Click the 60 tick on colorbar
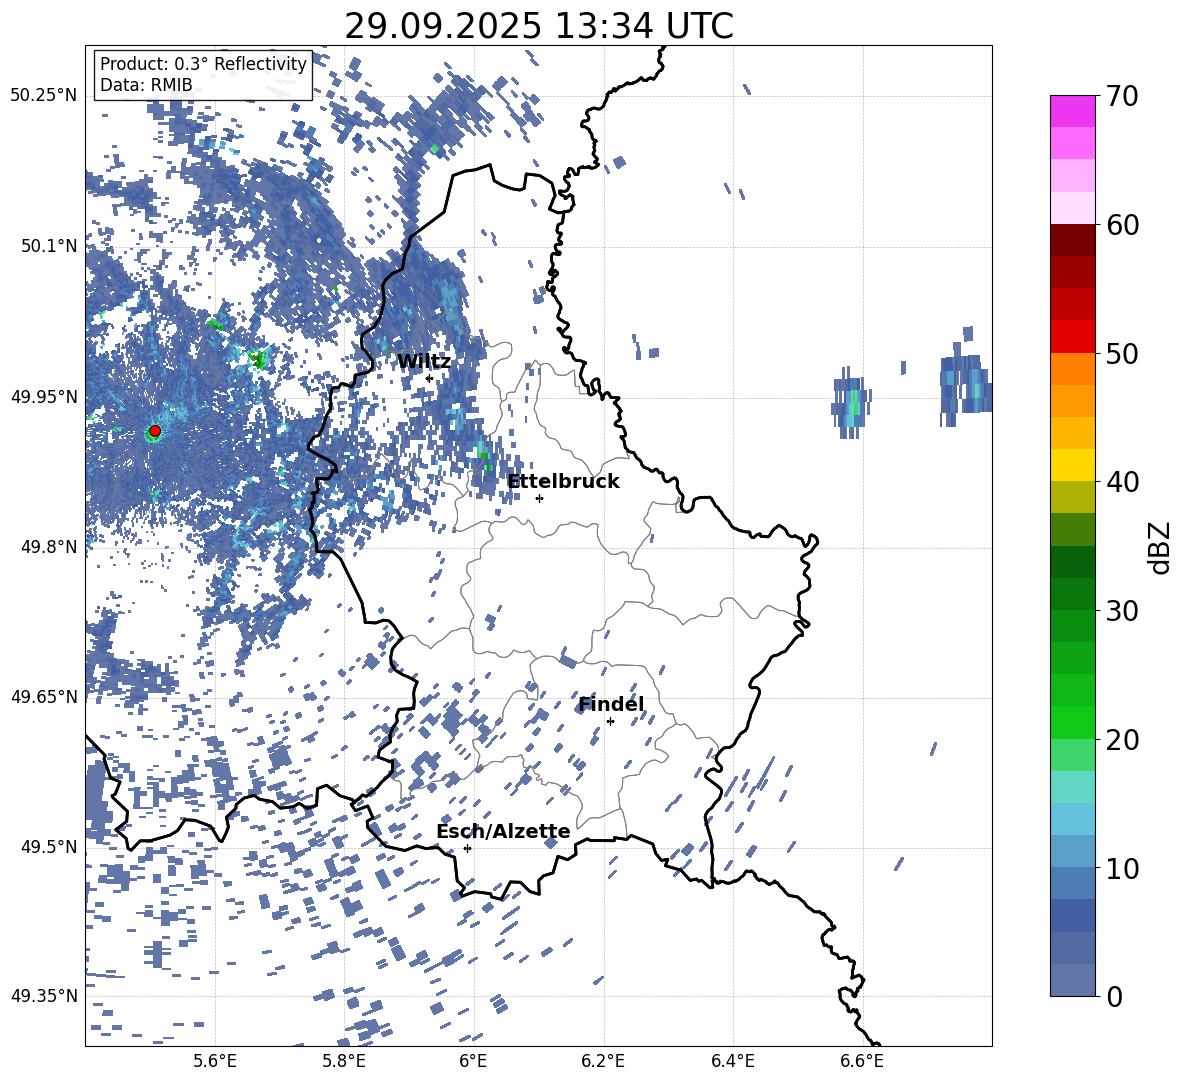Image resolution: width=1184 pixels, height=1081 pixels. click(x=1122, y=225)
